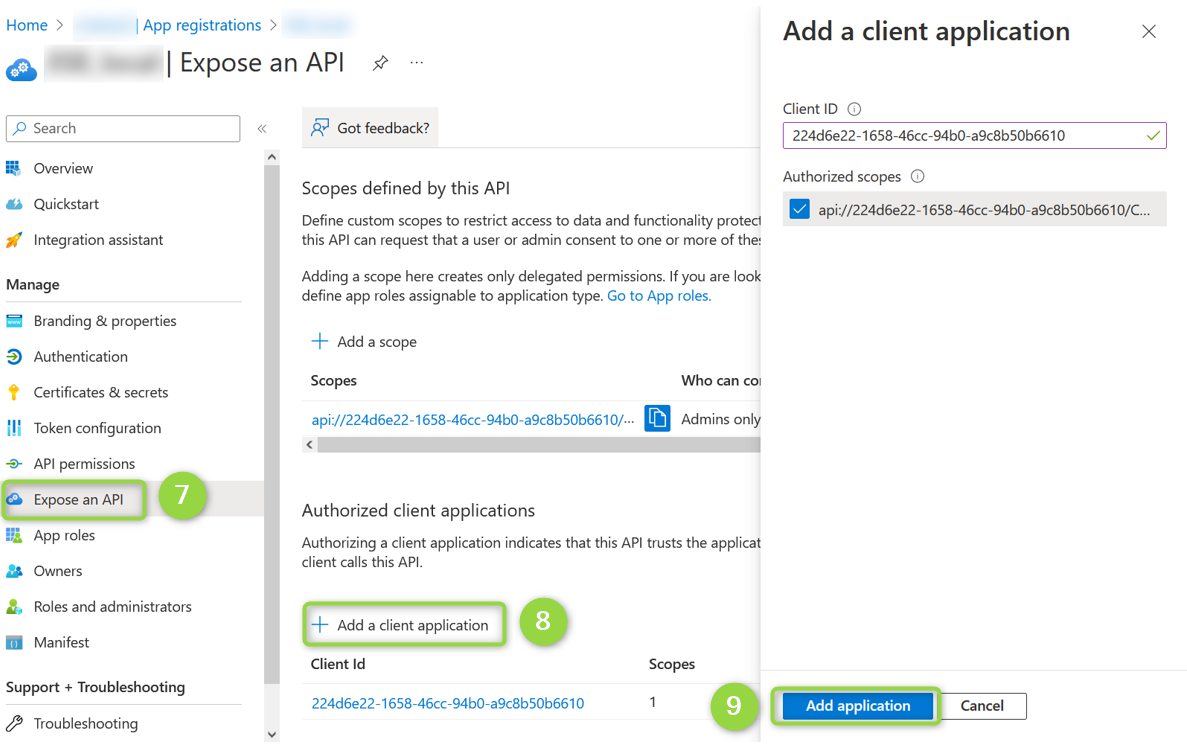This screenshot has width=1187, height=752.
Task: Go to App registrations breadcrumb
Action: click(x=202, y=25)
